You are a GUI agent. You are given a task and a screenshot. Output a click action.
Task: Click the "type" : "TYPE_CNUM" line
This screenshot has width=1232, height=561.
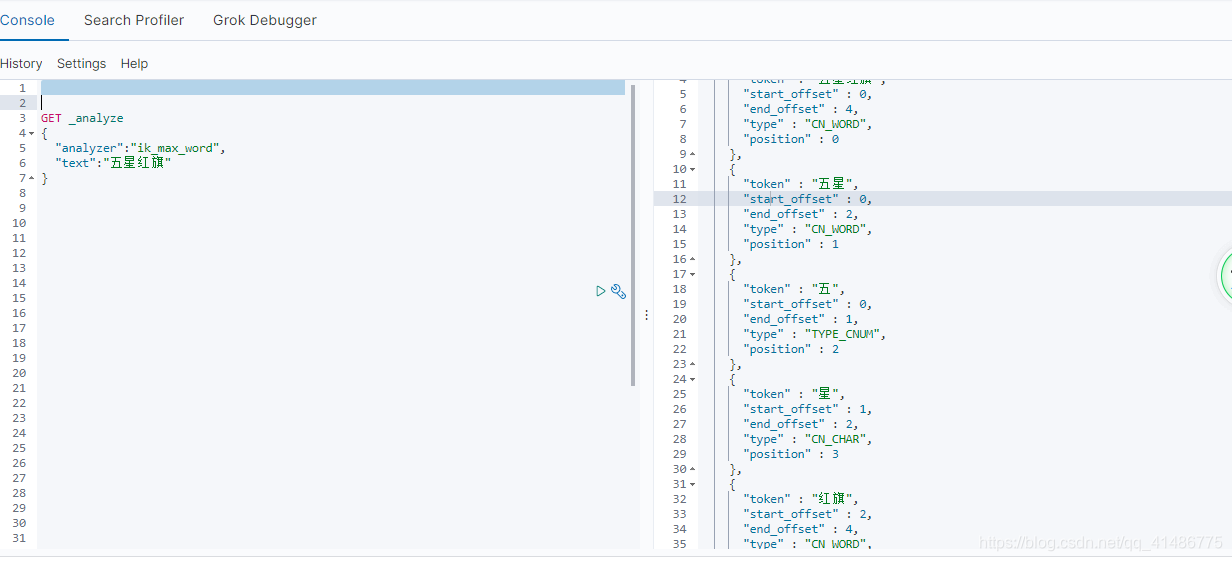point(815,334)
